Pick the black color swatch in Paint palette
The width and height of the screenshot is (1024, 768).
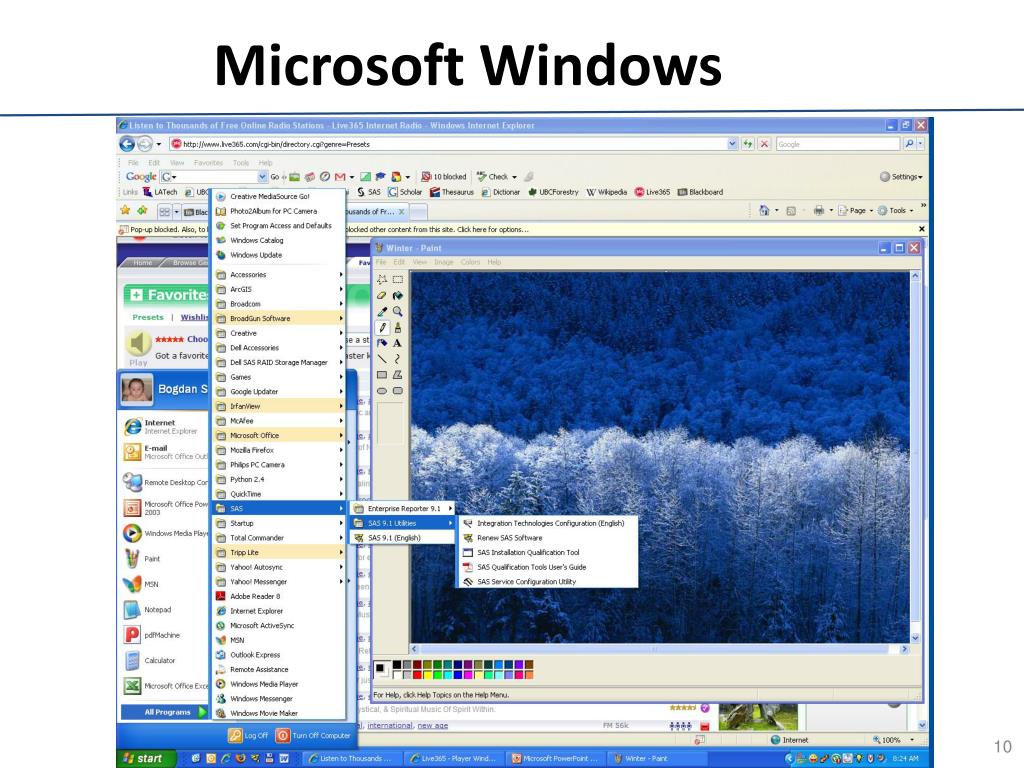tap(396, 665)
